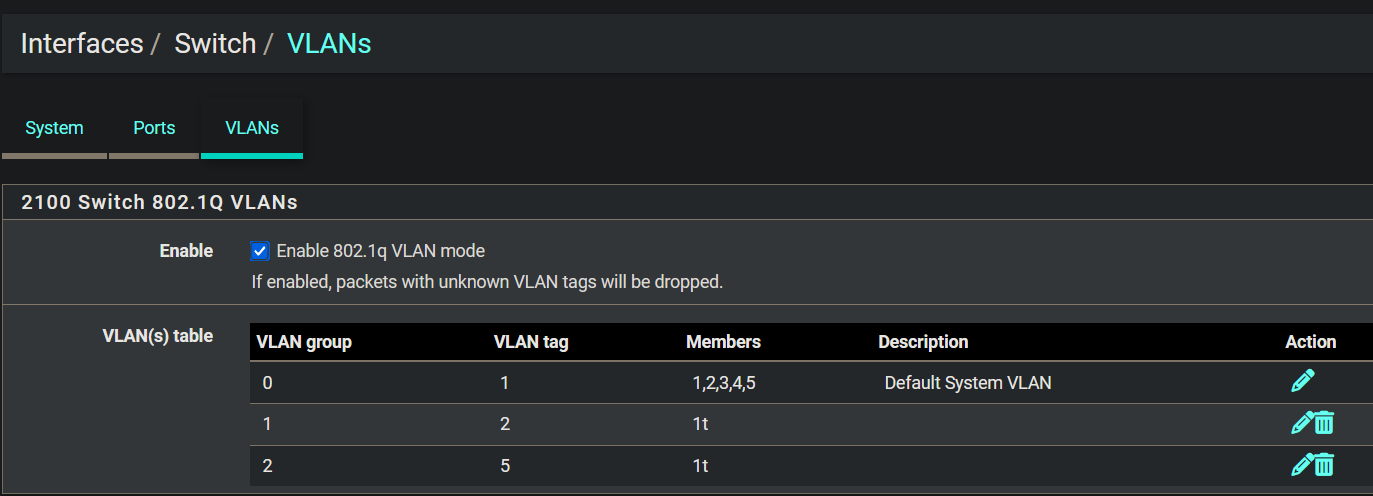Screen dimensions: 1373x496
Task: Click the Switch breadcrumb link
Action: point(215,44)
